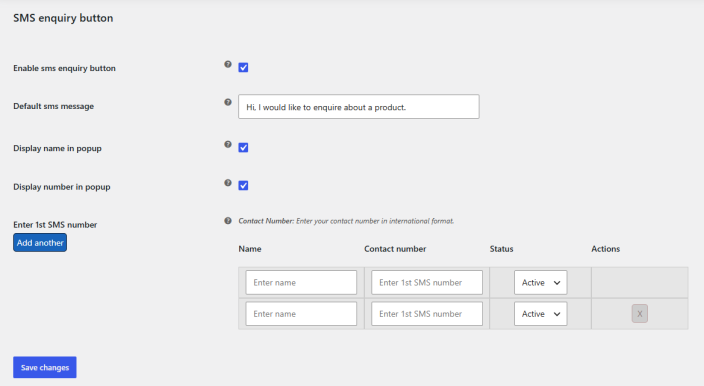Click second row Enter name field
The height and width of the screenshot is (386, 704).
click(x=301, y=314)
